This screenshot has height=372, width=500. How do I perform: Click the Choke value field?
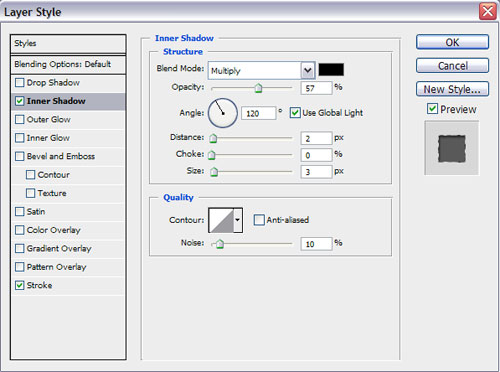click(x=316, y=155)
